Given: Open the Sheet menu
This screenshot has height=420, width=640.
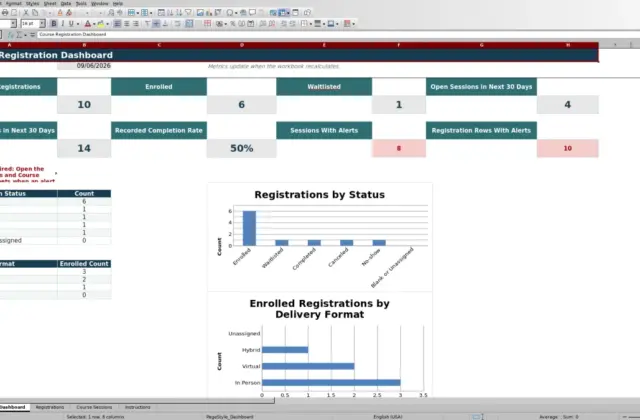Looking at the screenshot, I should pyautogui.click(x=50, y=3).
